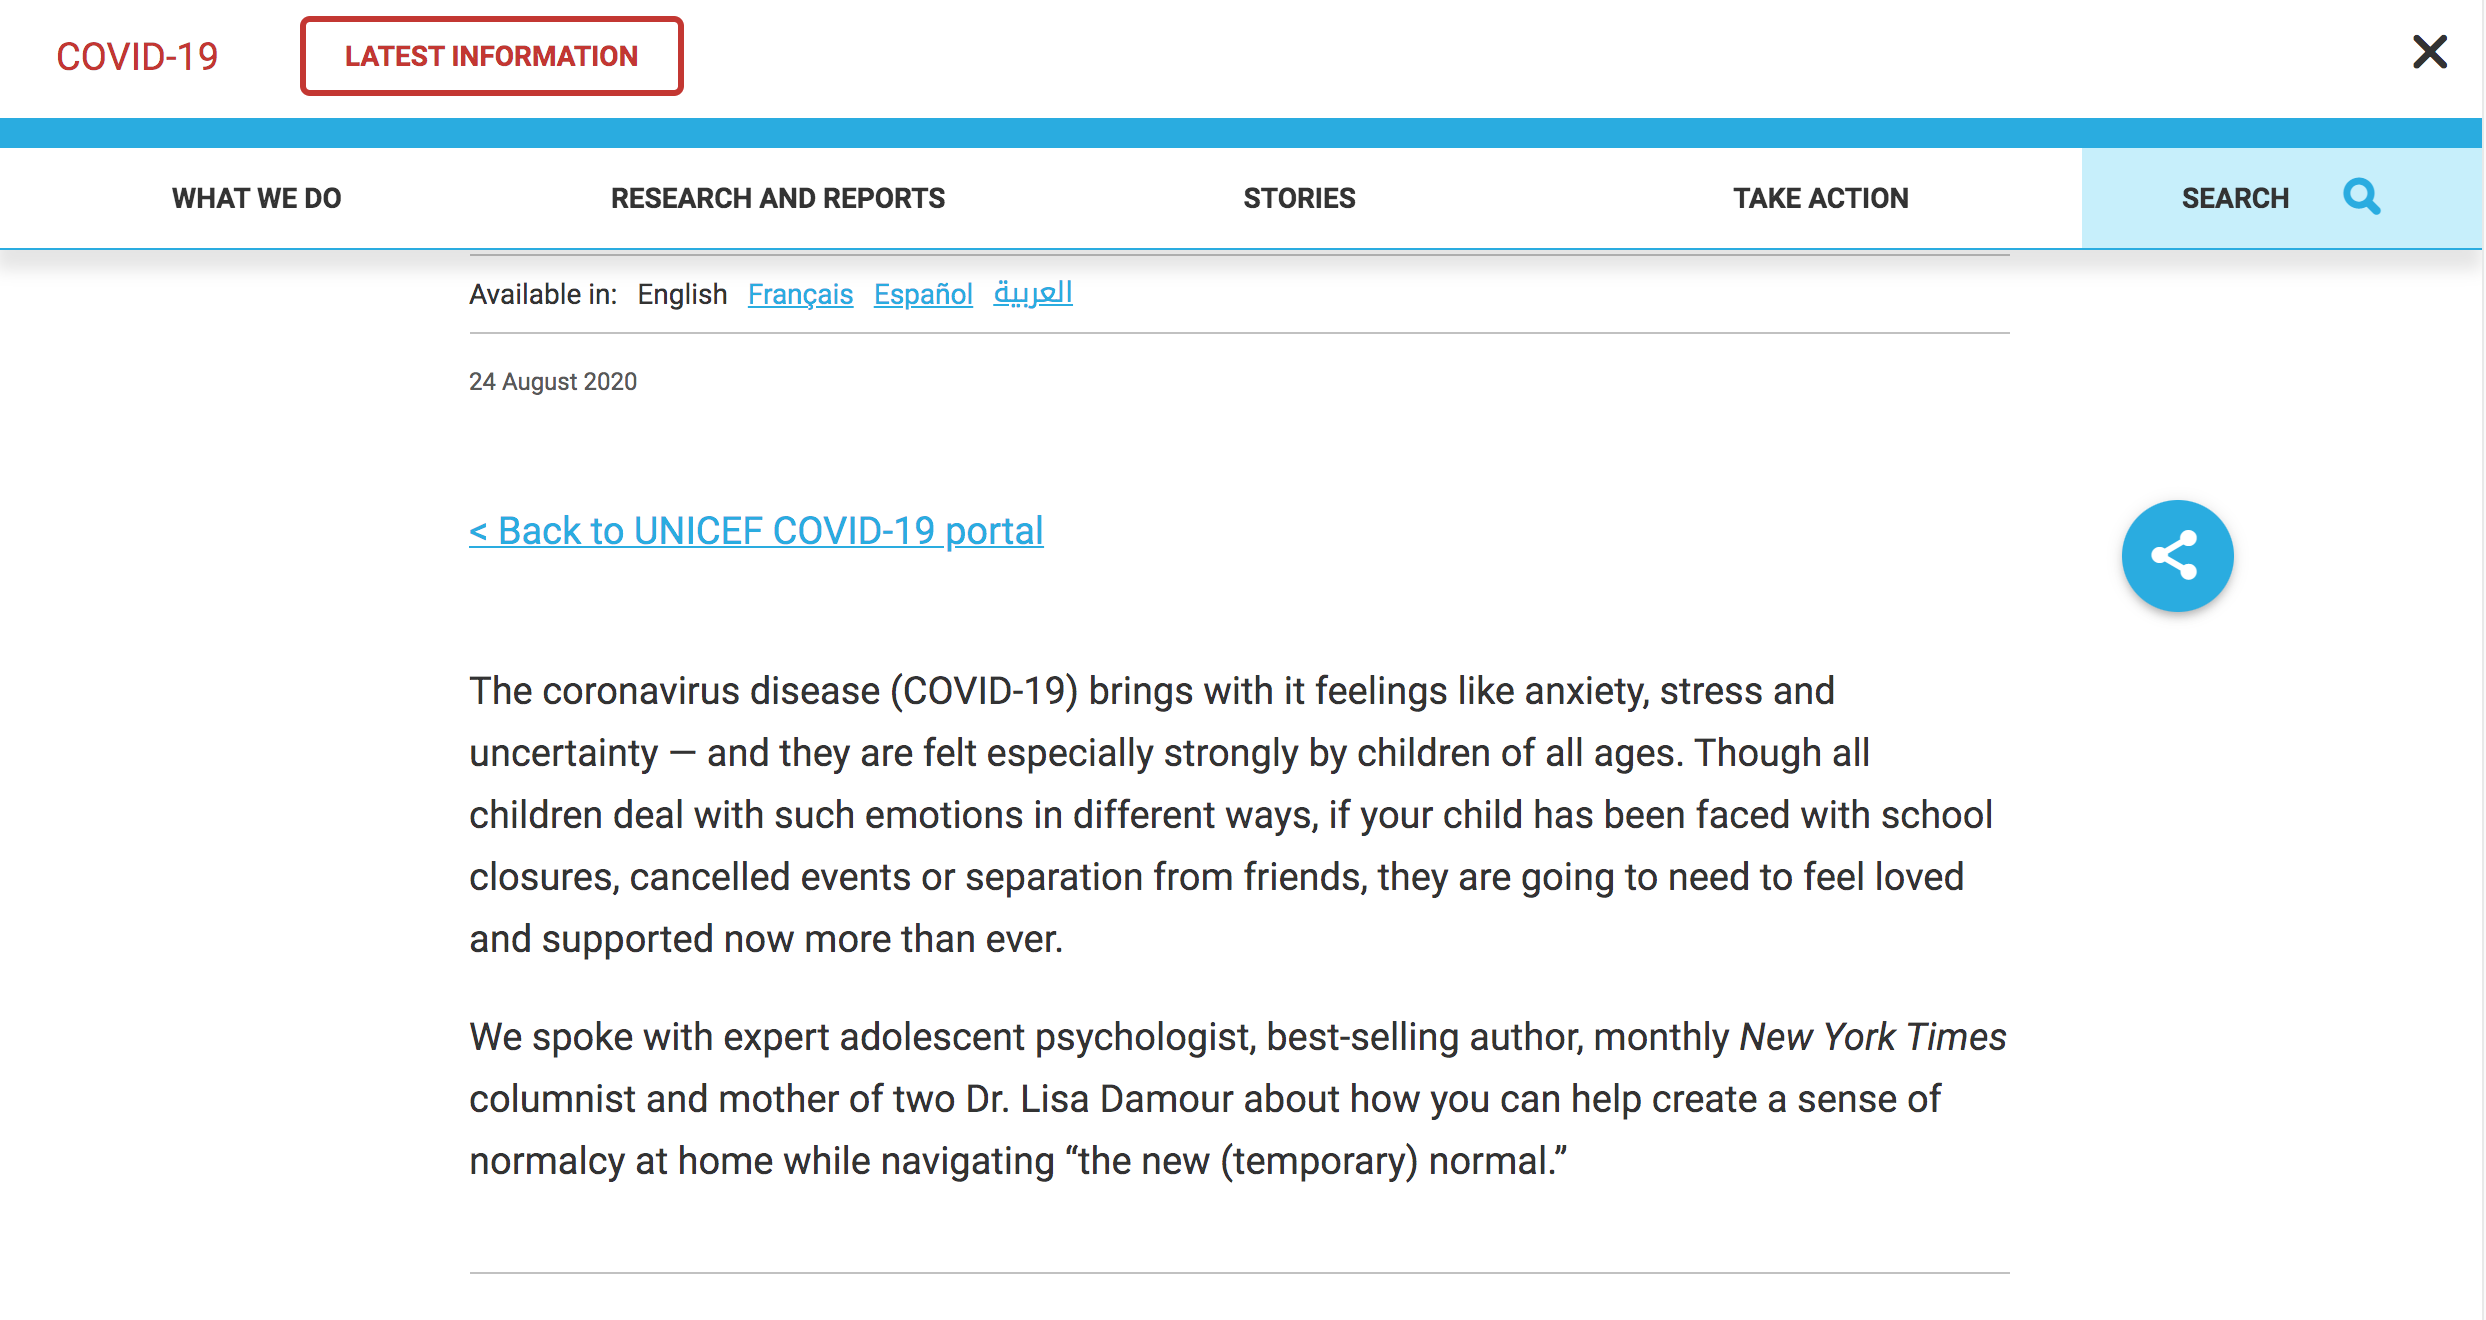Click the italic New York Times text
This screenshot has width=2486, height=1320.
[1872, 1037]
